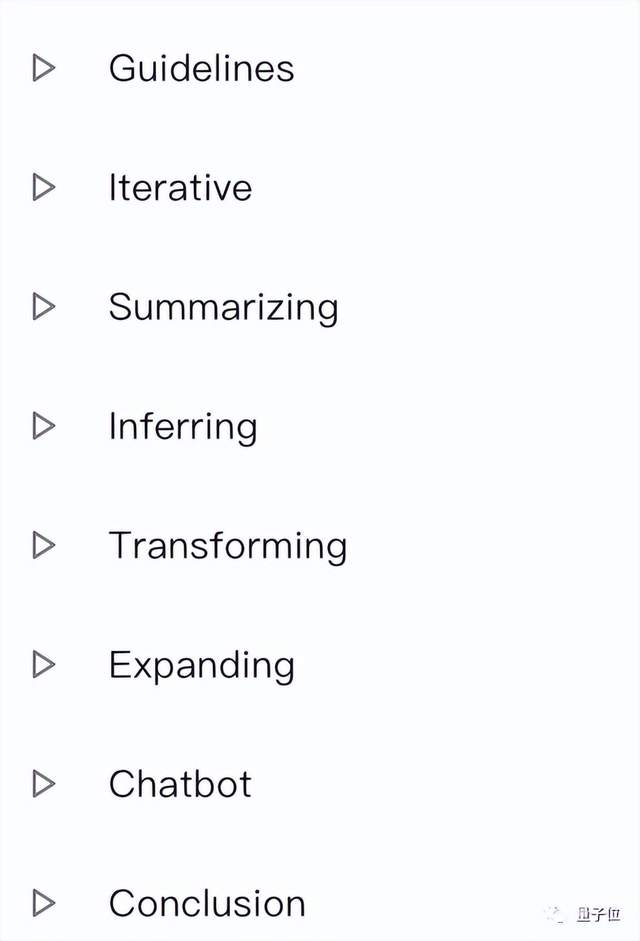Unfold Conclusion using its triangle icon

(x=43, y=903)
